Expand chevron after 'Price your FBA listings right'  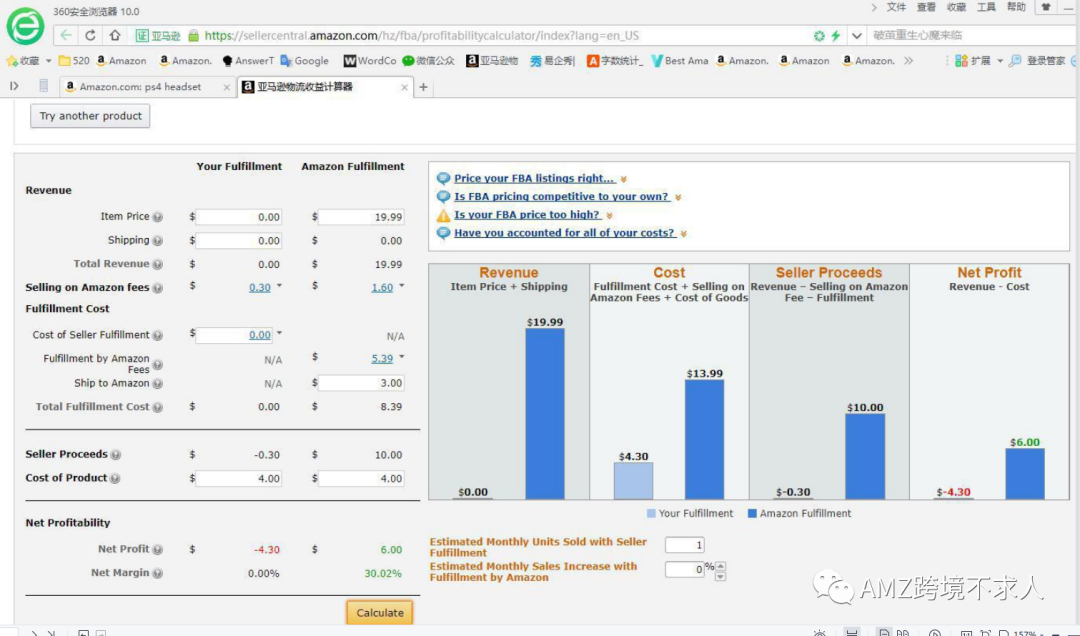pyautogui.click(x=623, y=179)
